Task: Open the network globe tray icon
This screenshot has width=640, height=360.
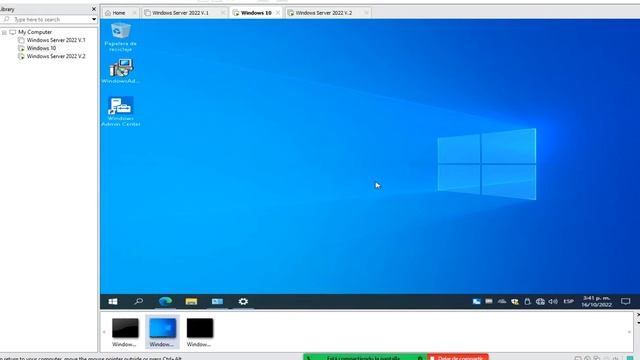Action: pos(540,302)
